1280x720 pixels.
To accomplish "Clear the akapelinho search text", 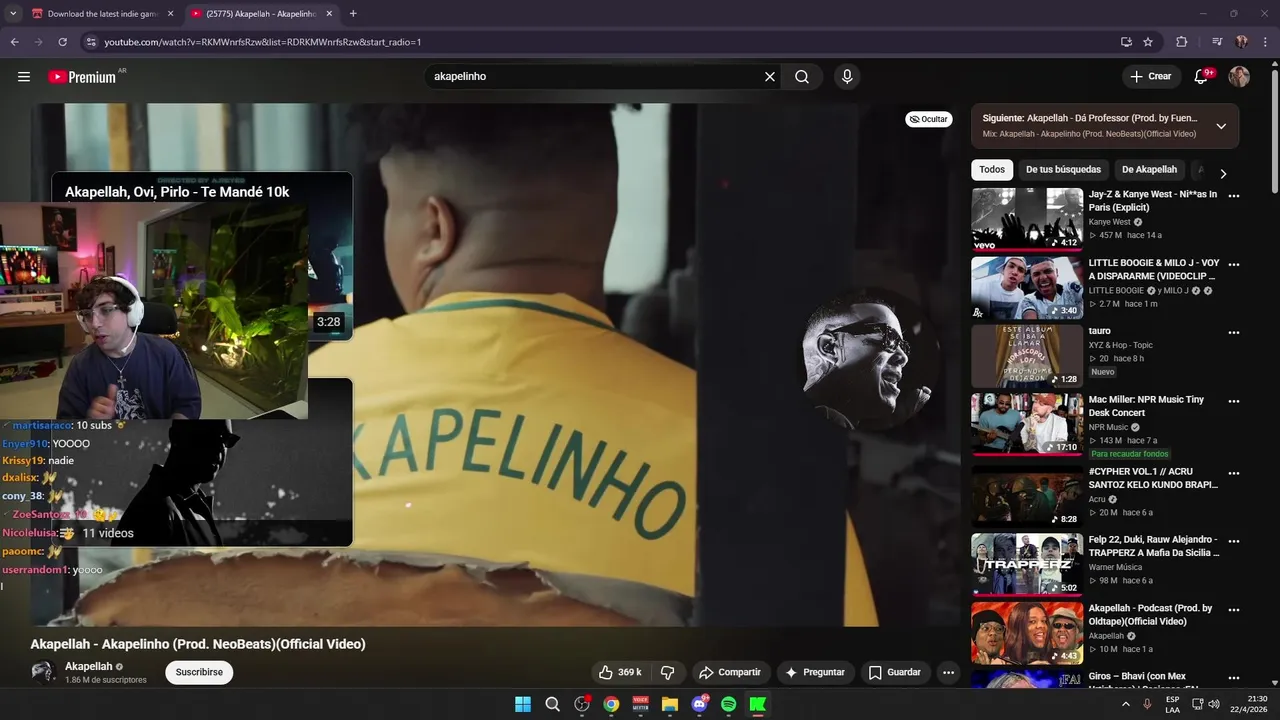I will click(770, 76).
